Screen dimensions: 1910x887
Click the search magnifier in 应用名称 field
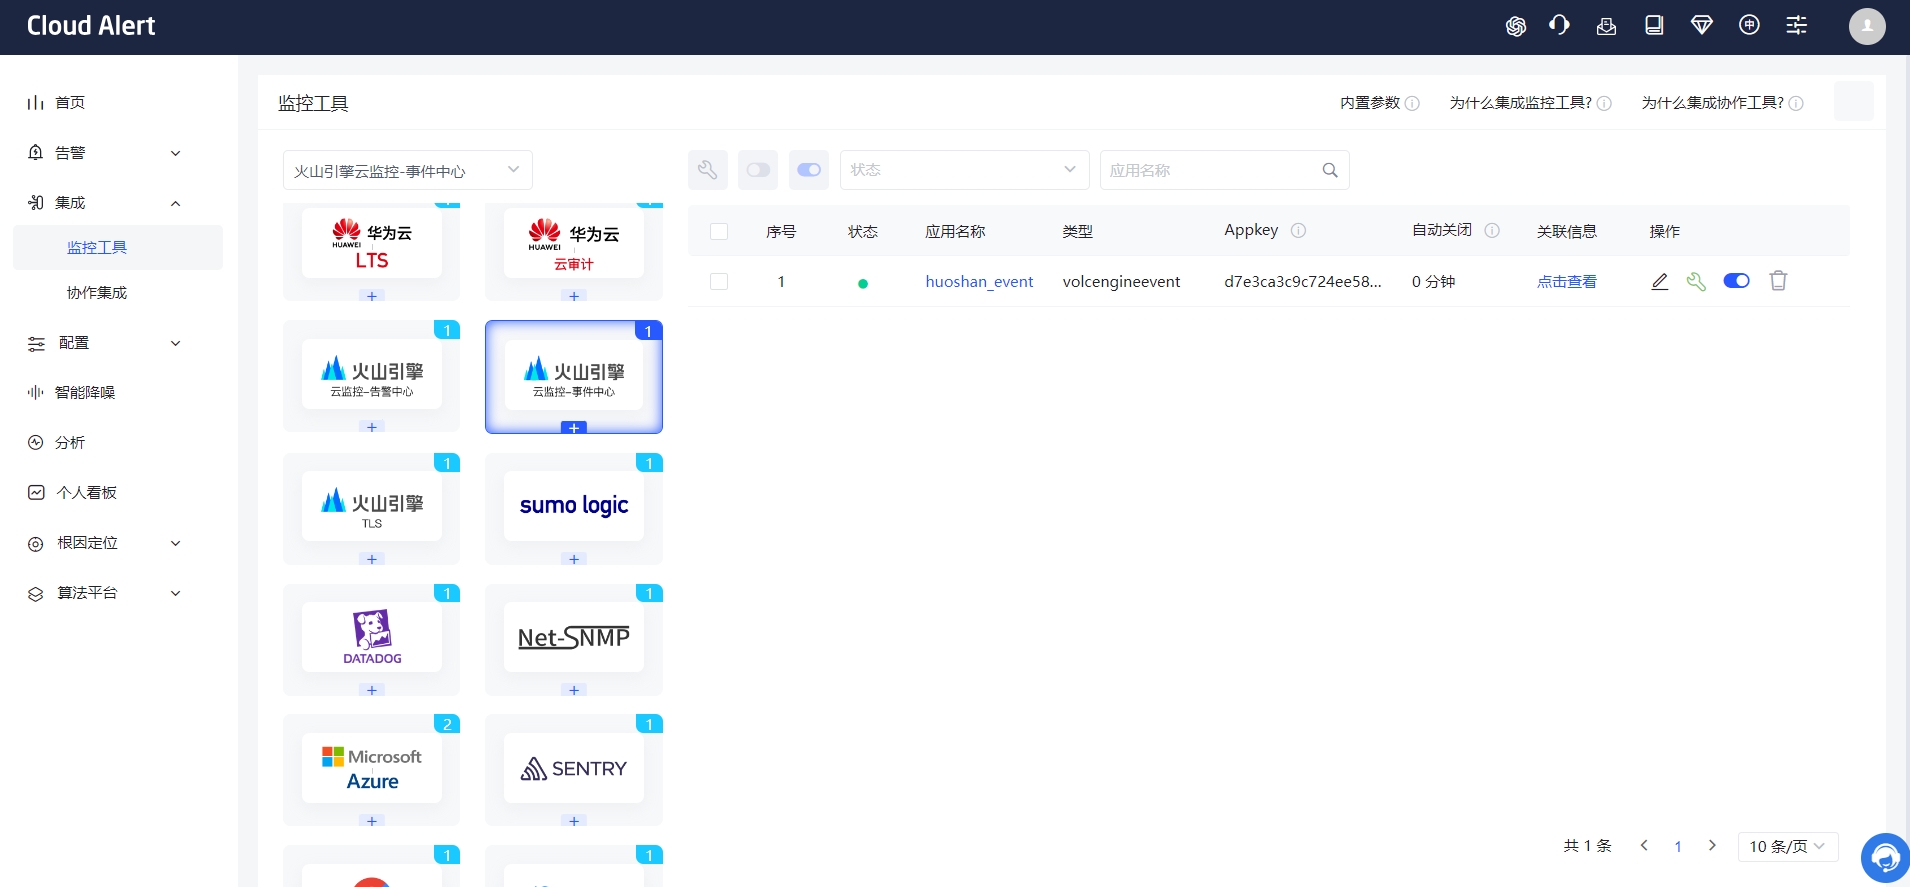pos(1330,170)
